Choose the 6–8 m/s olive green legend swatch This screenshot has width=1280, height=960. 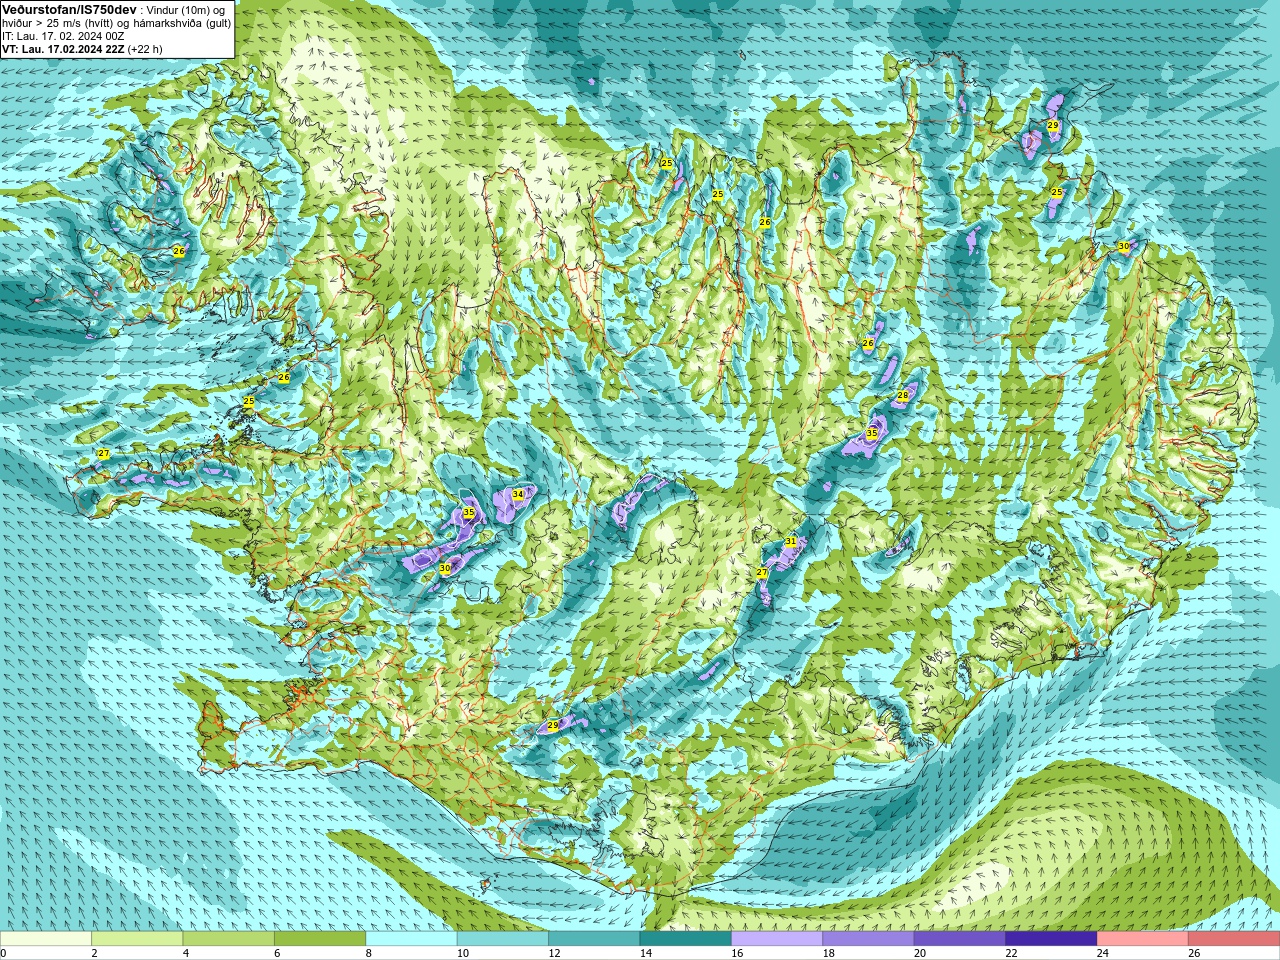320,939
